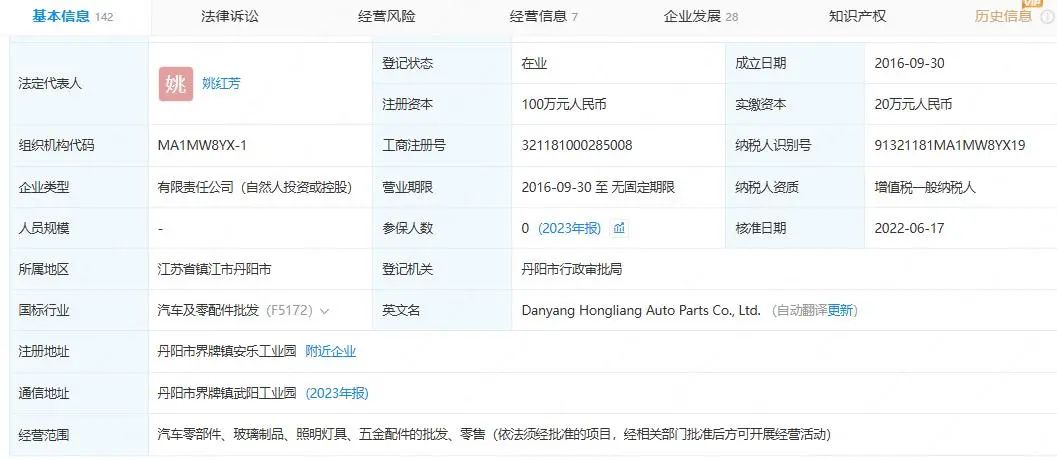This screenshot has width=1057, height=460.
Task: Switch to the 法律诉讼 tab
Action: coord(230,16)
